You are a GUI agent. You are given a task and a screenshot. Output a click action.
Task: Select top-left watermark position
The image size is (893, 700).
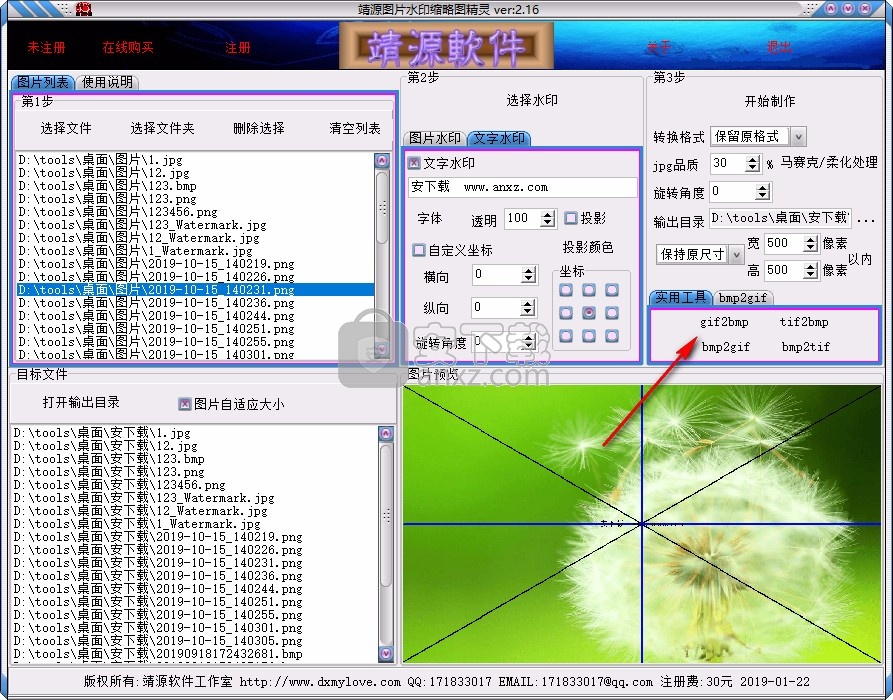point(566,290)
